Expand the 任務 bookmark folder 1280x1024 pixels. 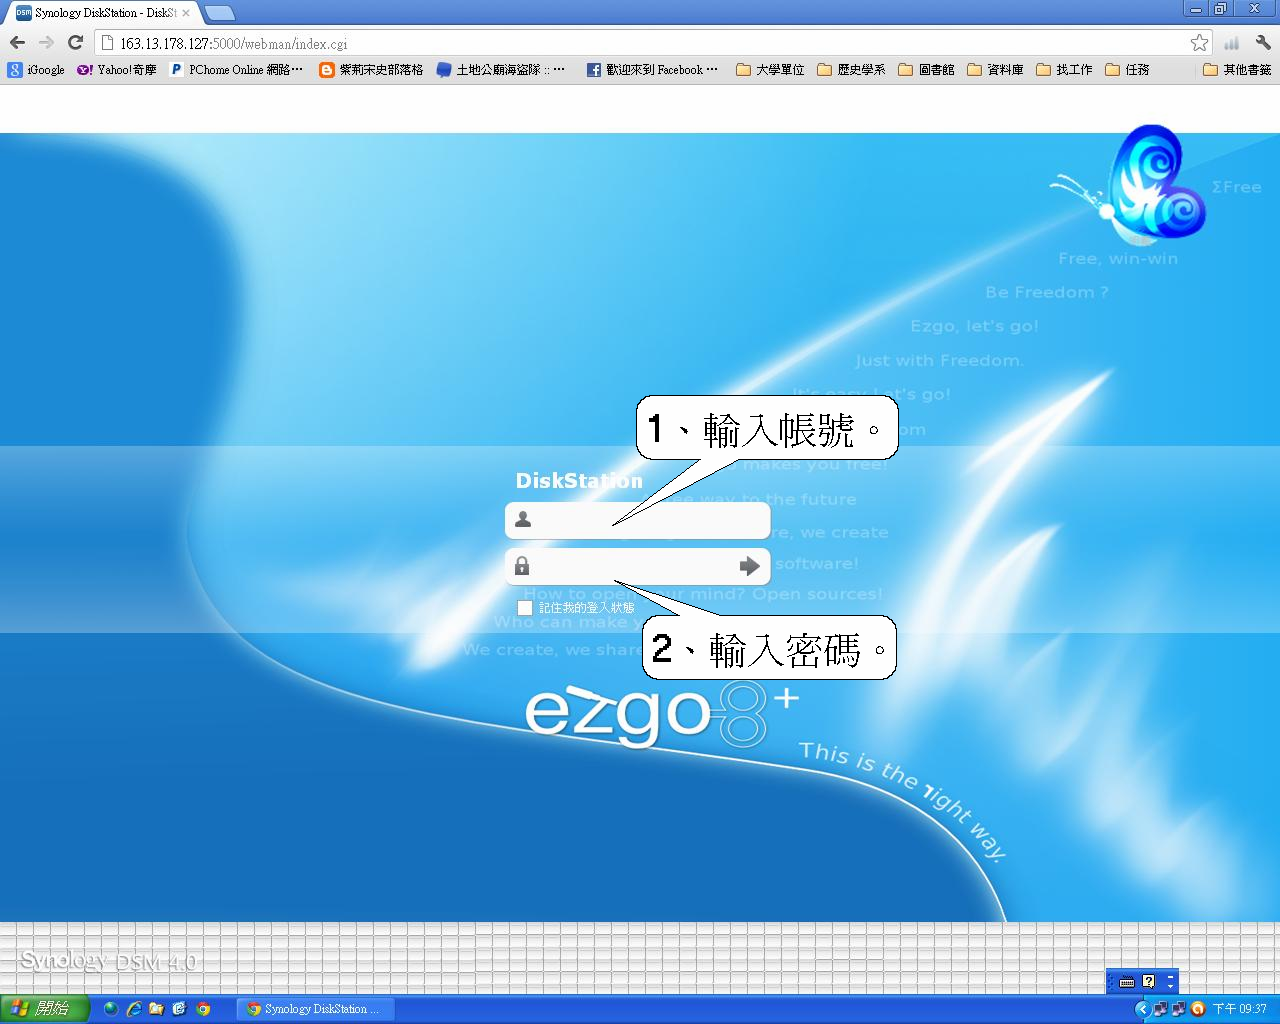pos(1127,70)
